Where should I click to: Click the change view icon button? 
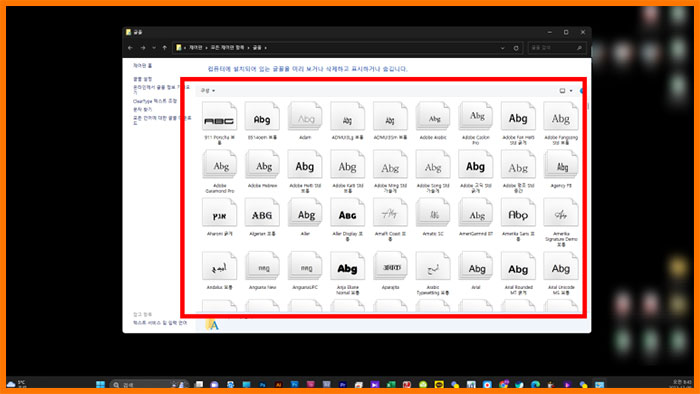[562, 91]
